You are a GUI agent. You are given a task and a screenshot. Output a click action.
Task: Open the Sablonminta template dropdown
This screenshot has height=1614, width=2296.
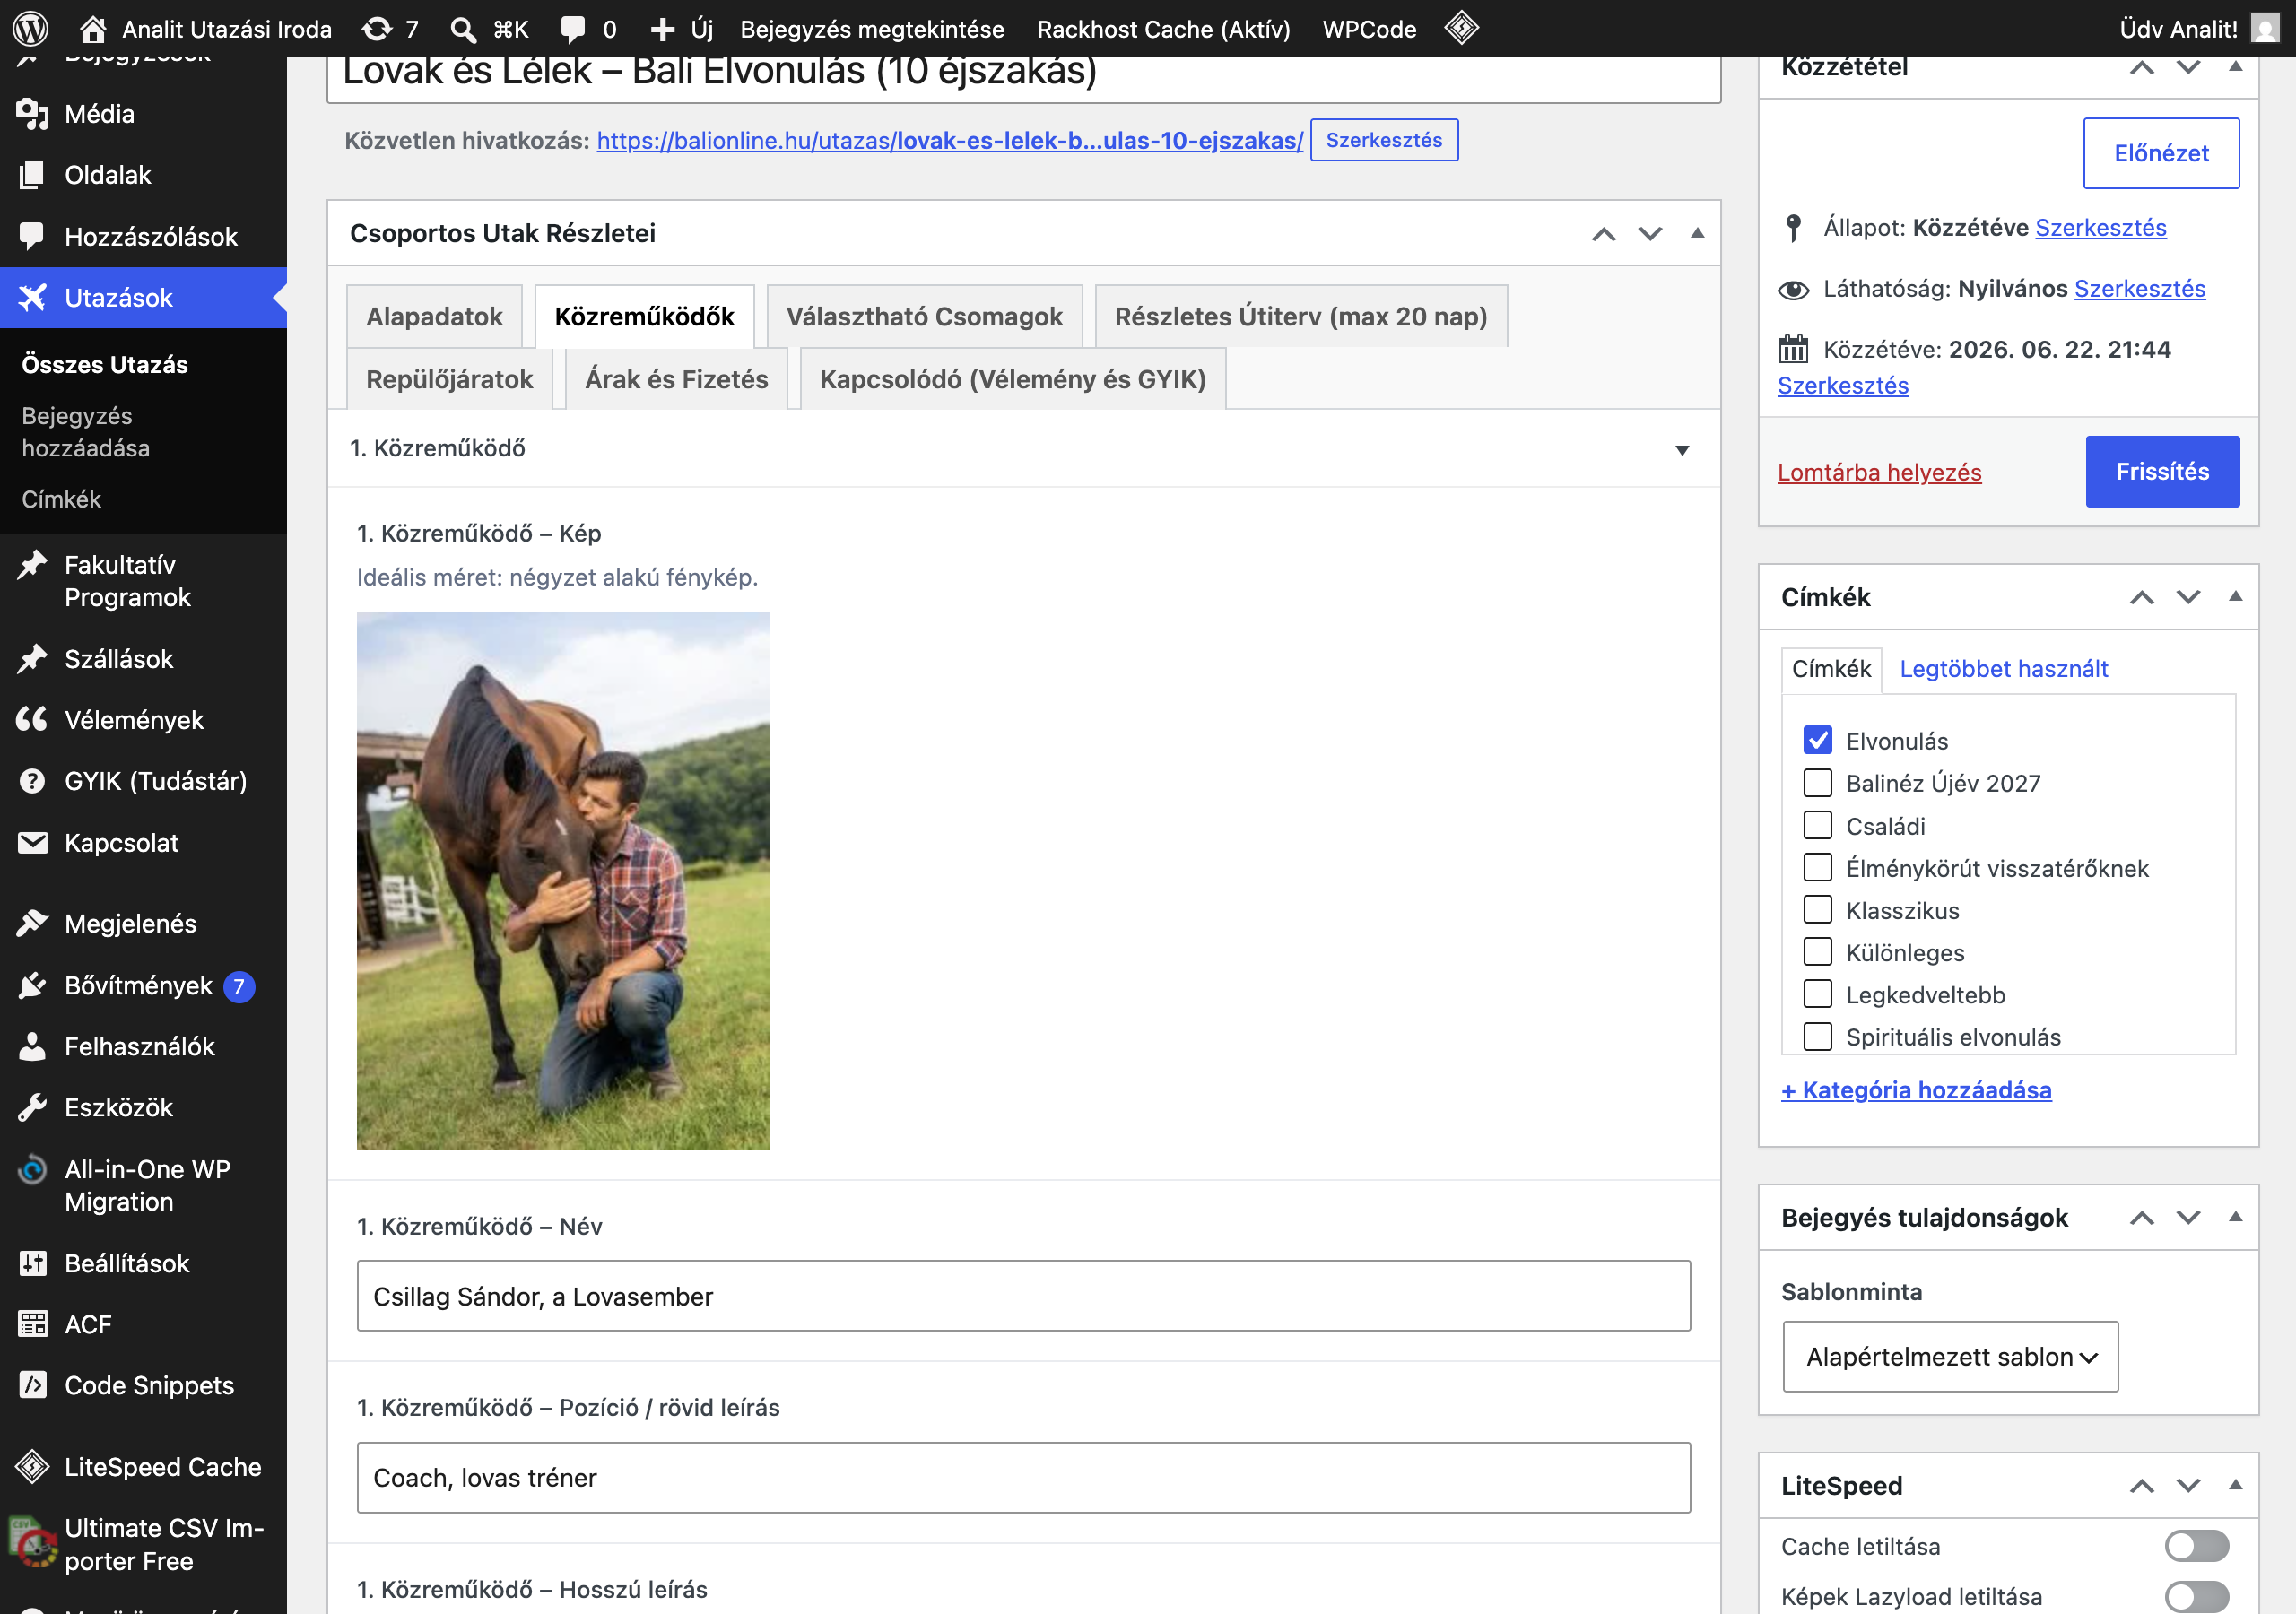coord(1950,1356)
